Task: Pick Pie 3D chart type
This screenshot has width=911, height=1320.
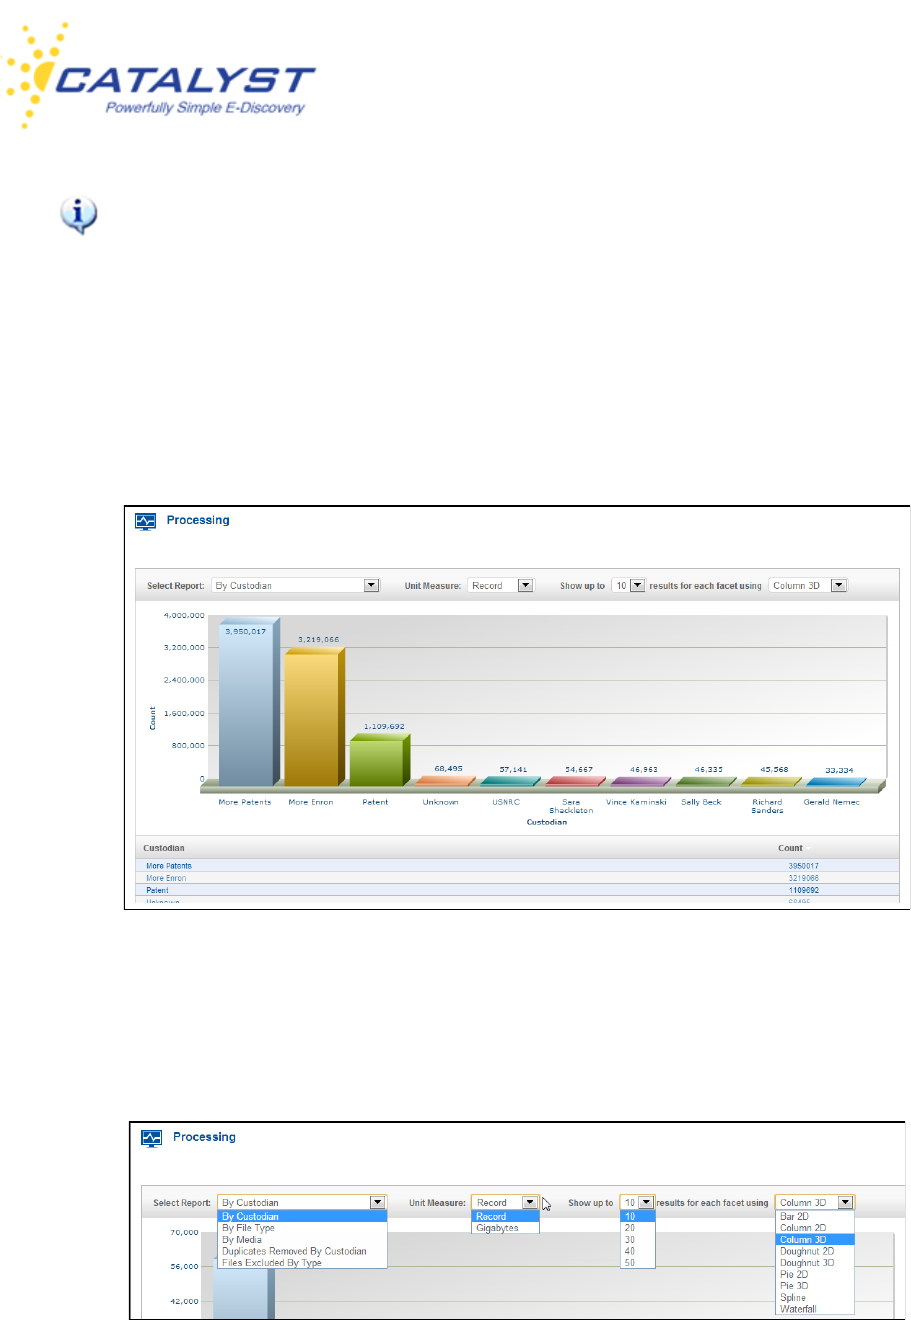Action: click(x=815, y=1286)
